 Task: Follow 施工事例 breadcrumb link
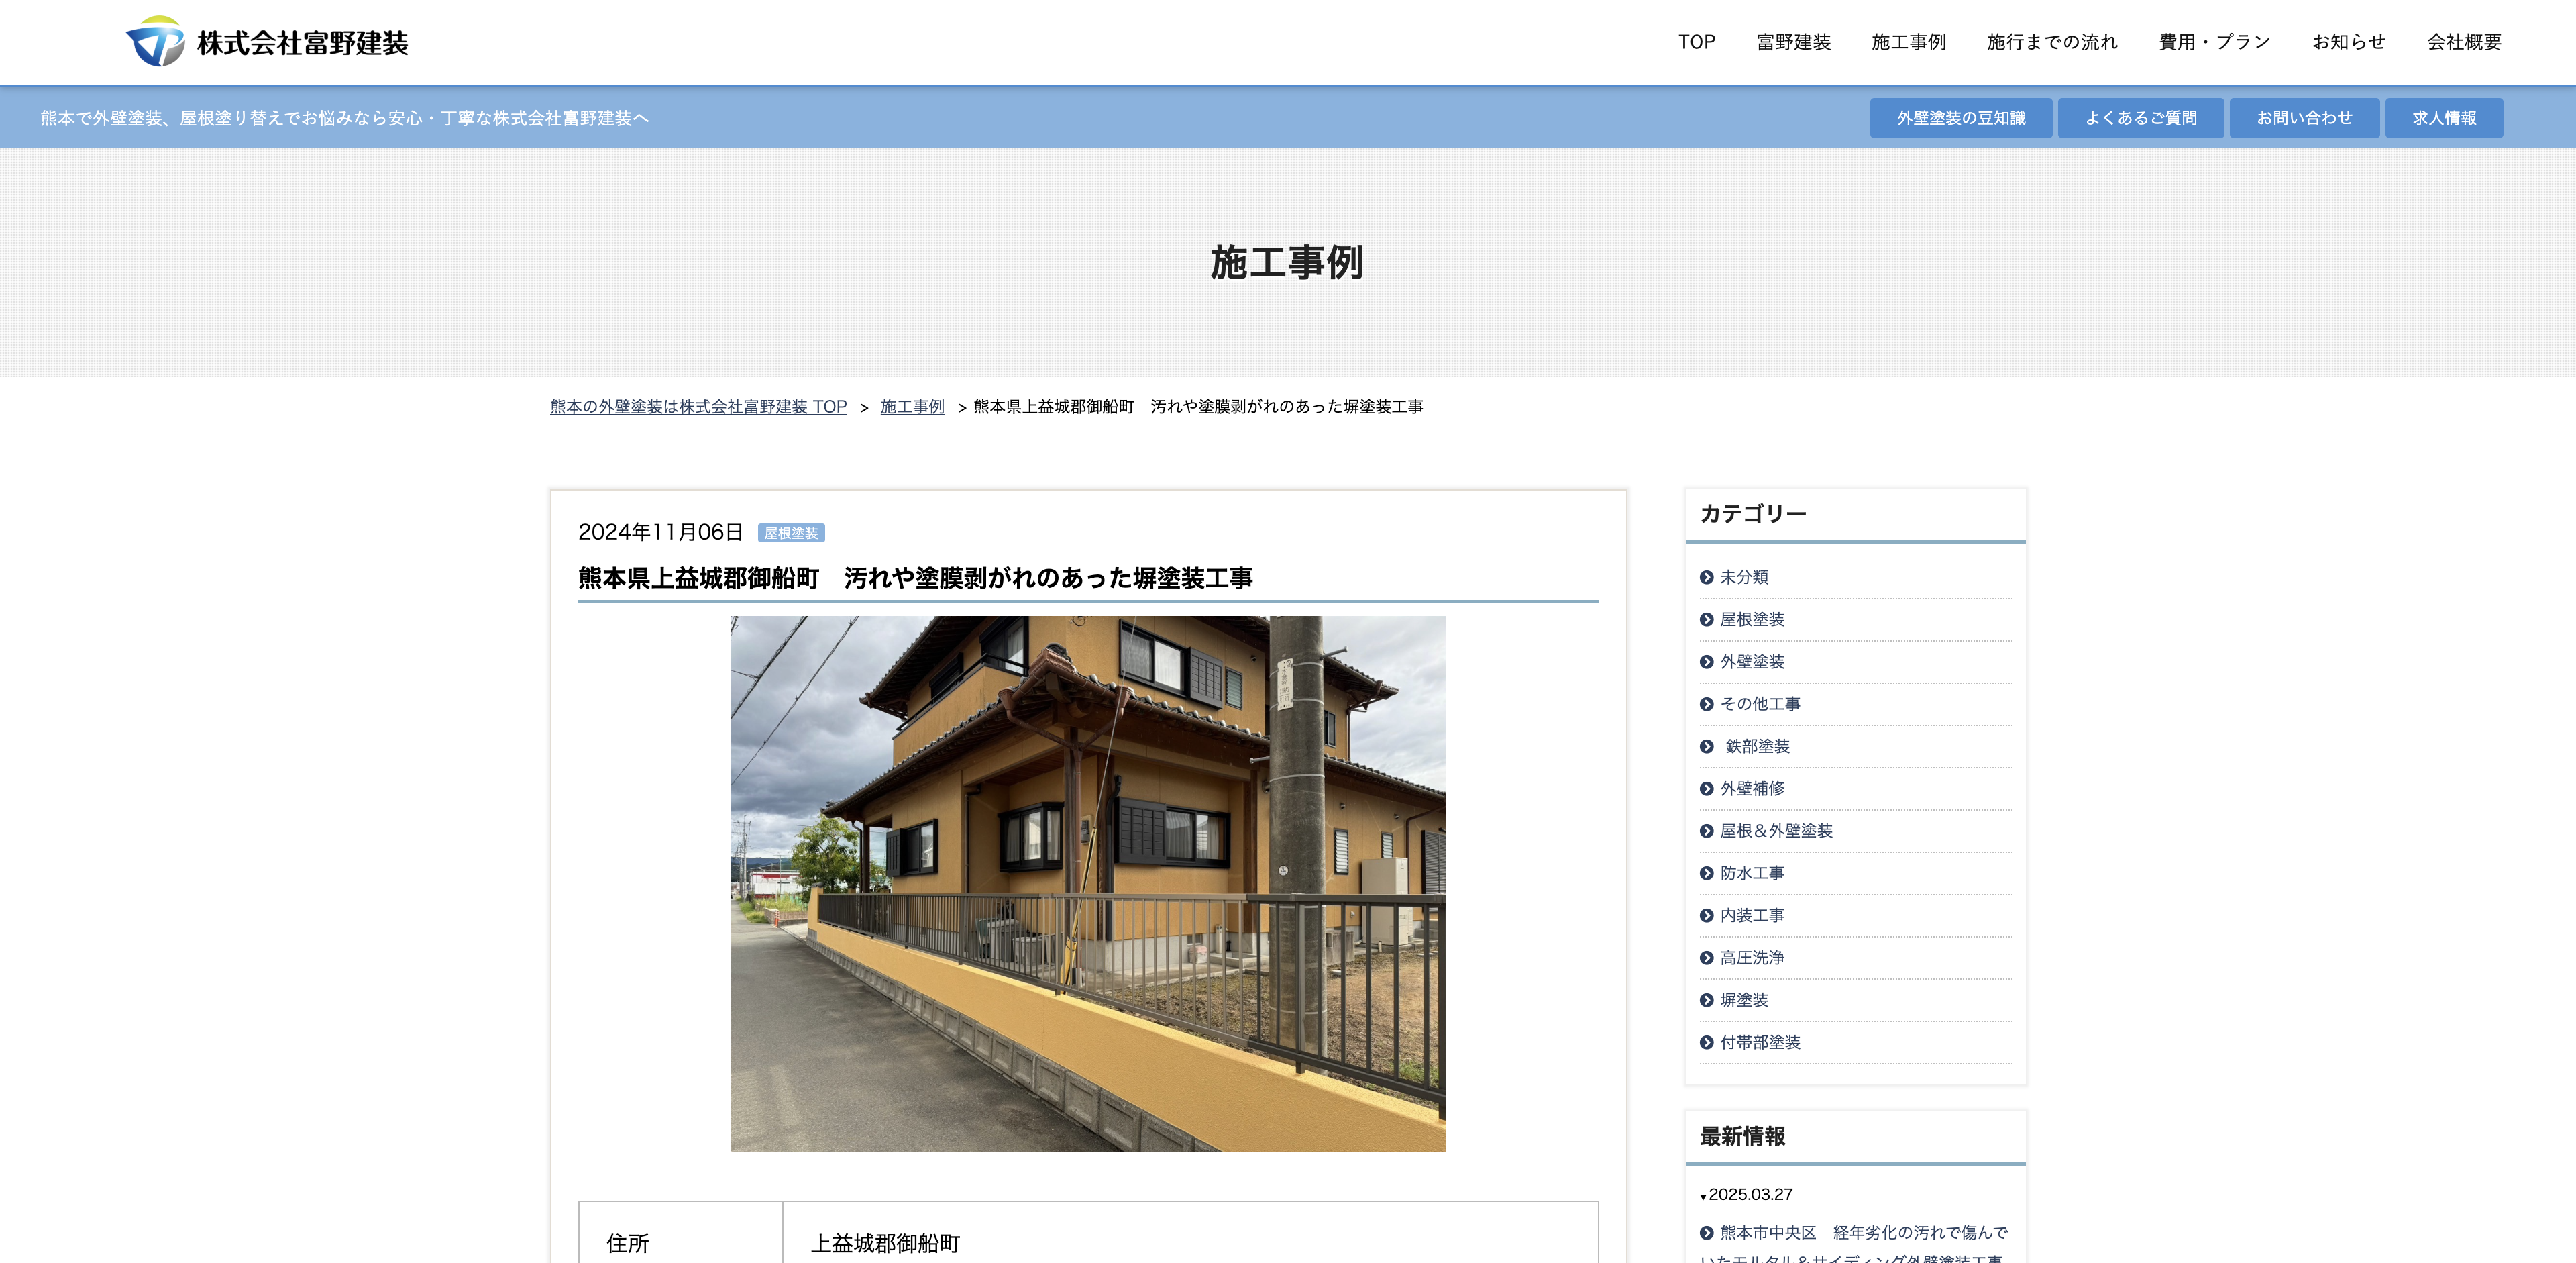click(912, 407)
